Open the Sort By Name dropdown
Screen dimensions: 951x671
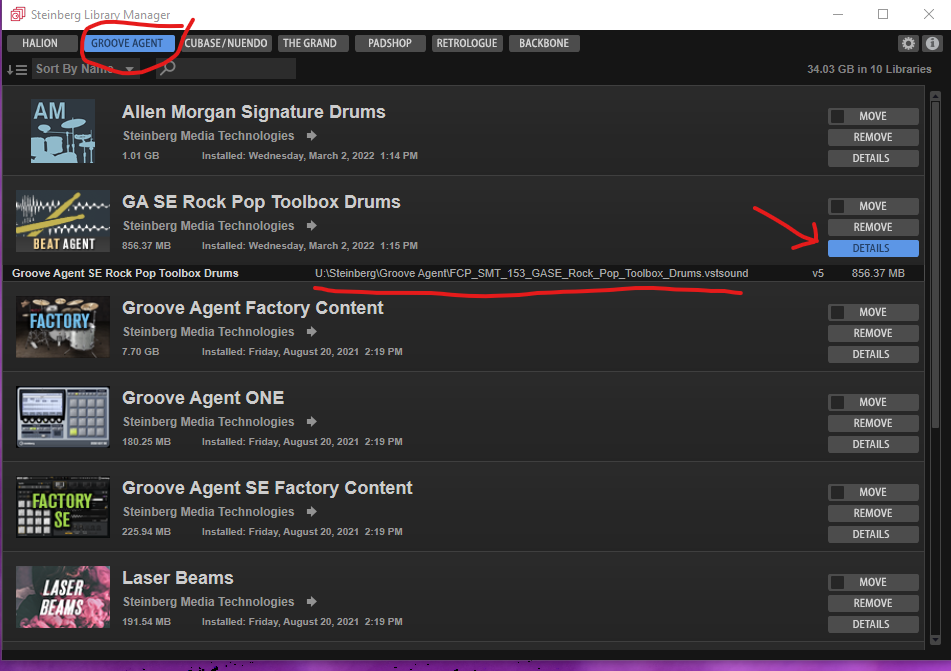pos(86,69)
